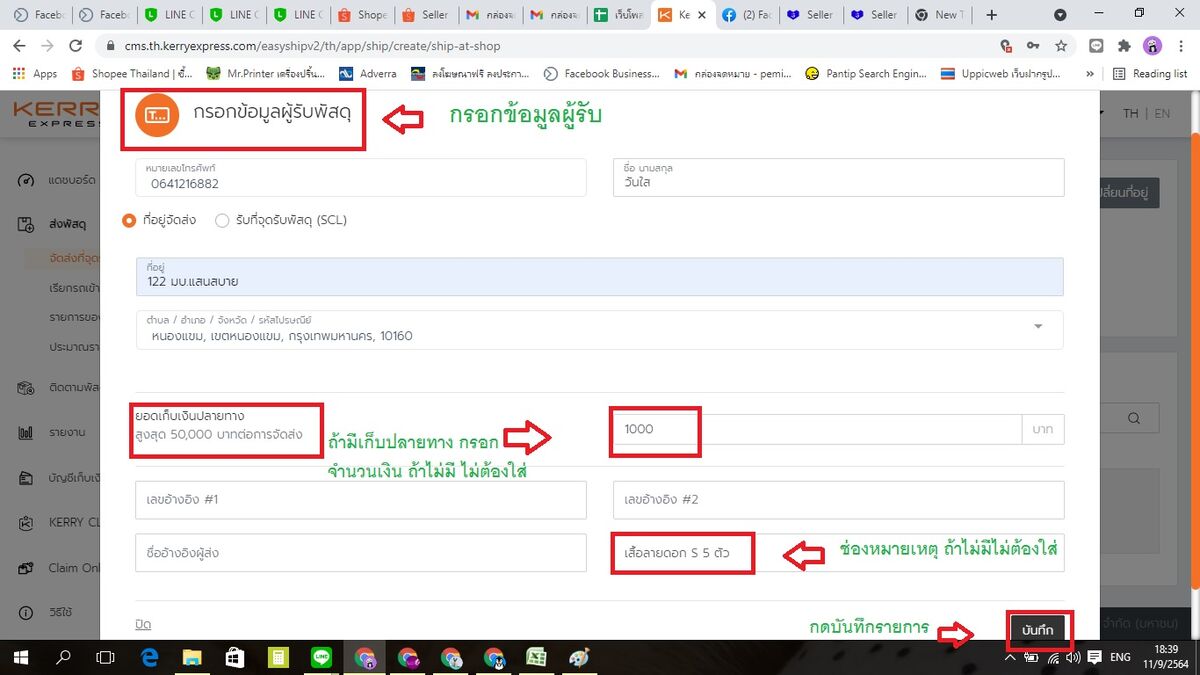This screenshot has width=1200, height=675.
Task: Open the Chrome three-dot menu
Action: click(x=1180, y=46)
